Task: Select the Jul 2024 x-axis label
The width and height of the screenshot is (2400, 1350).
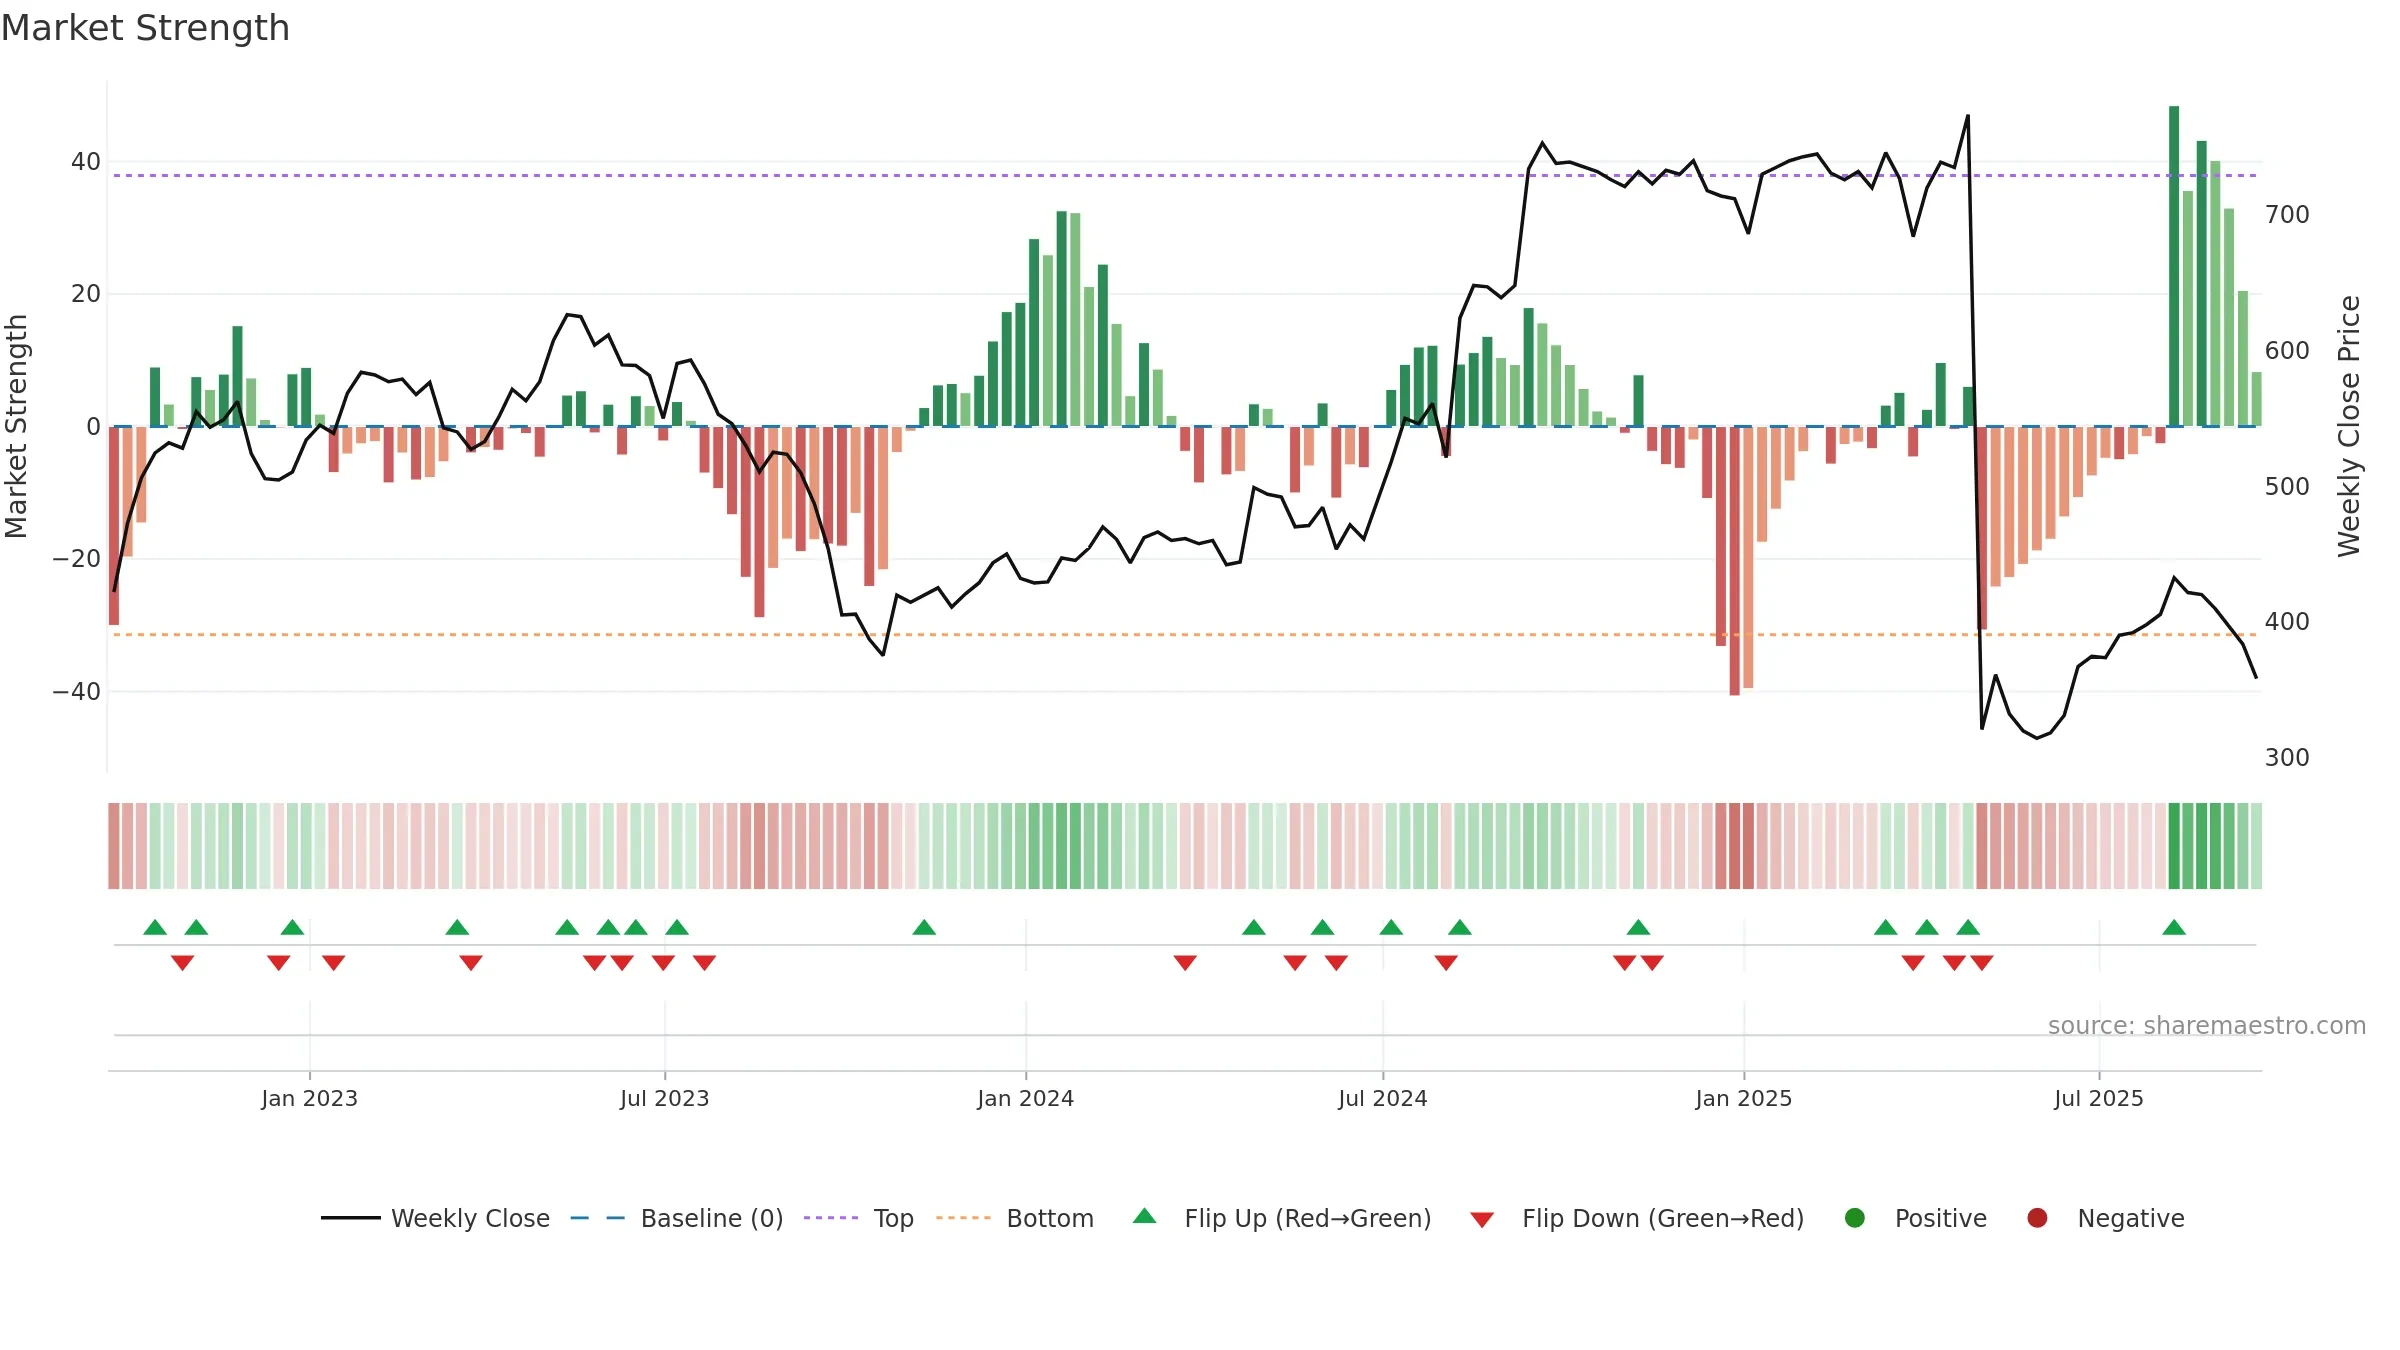Action: 1382,1099
